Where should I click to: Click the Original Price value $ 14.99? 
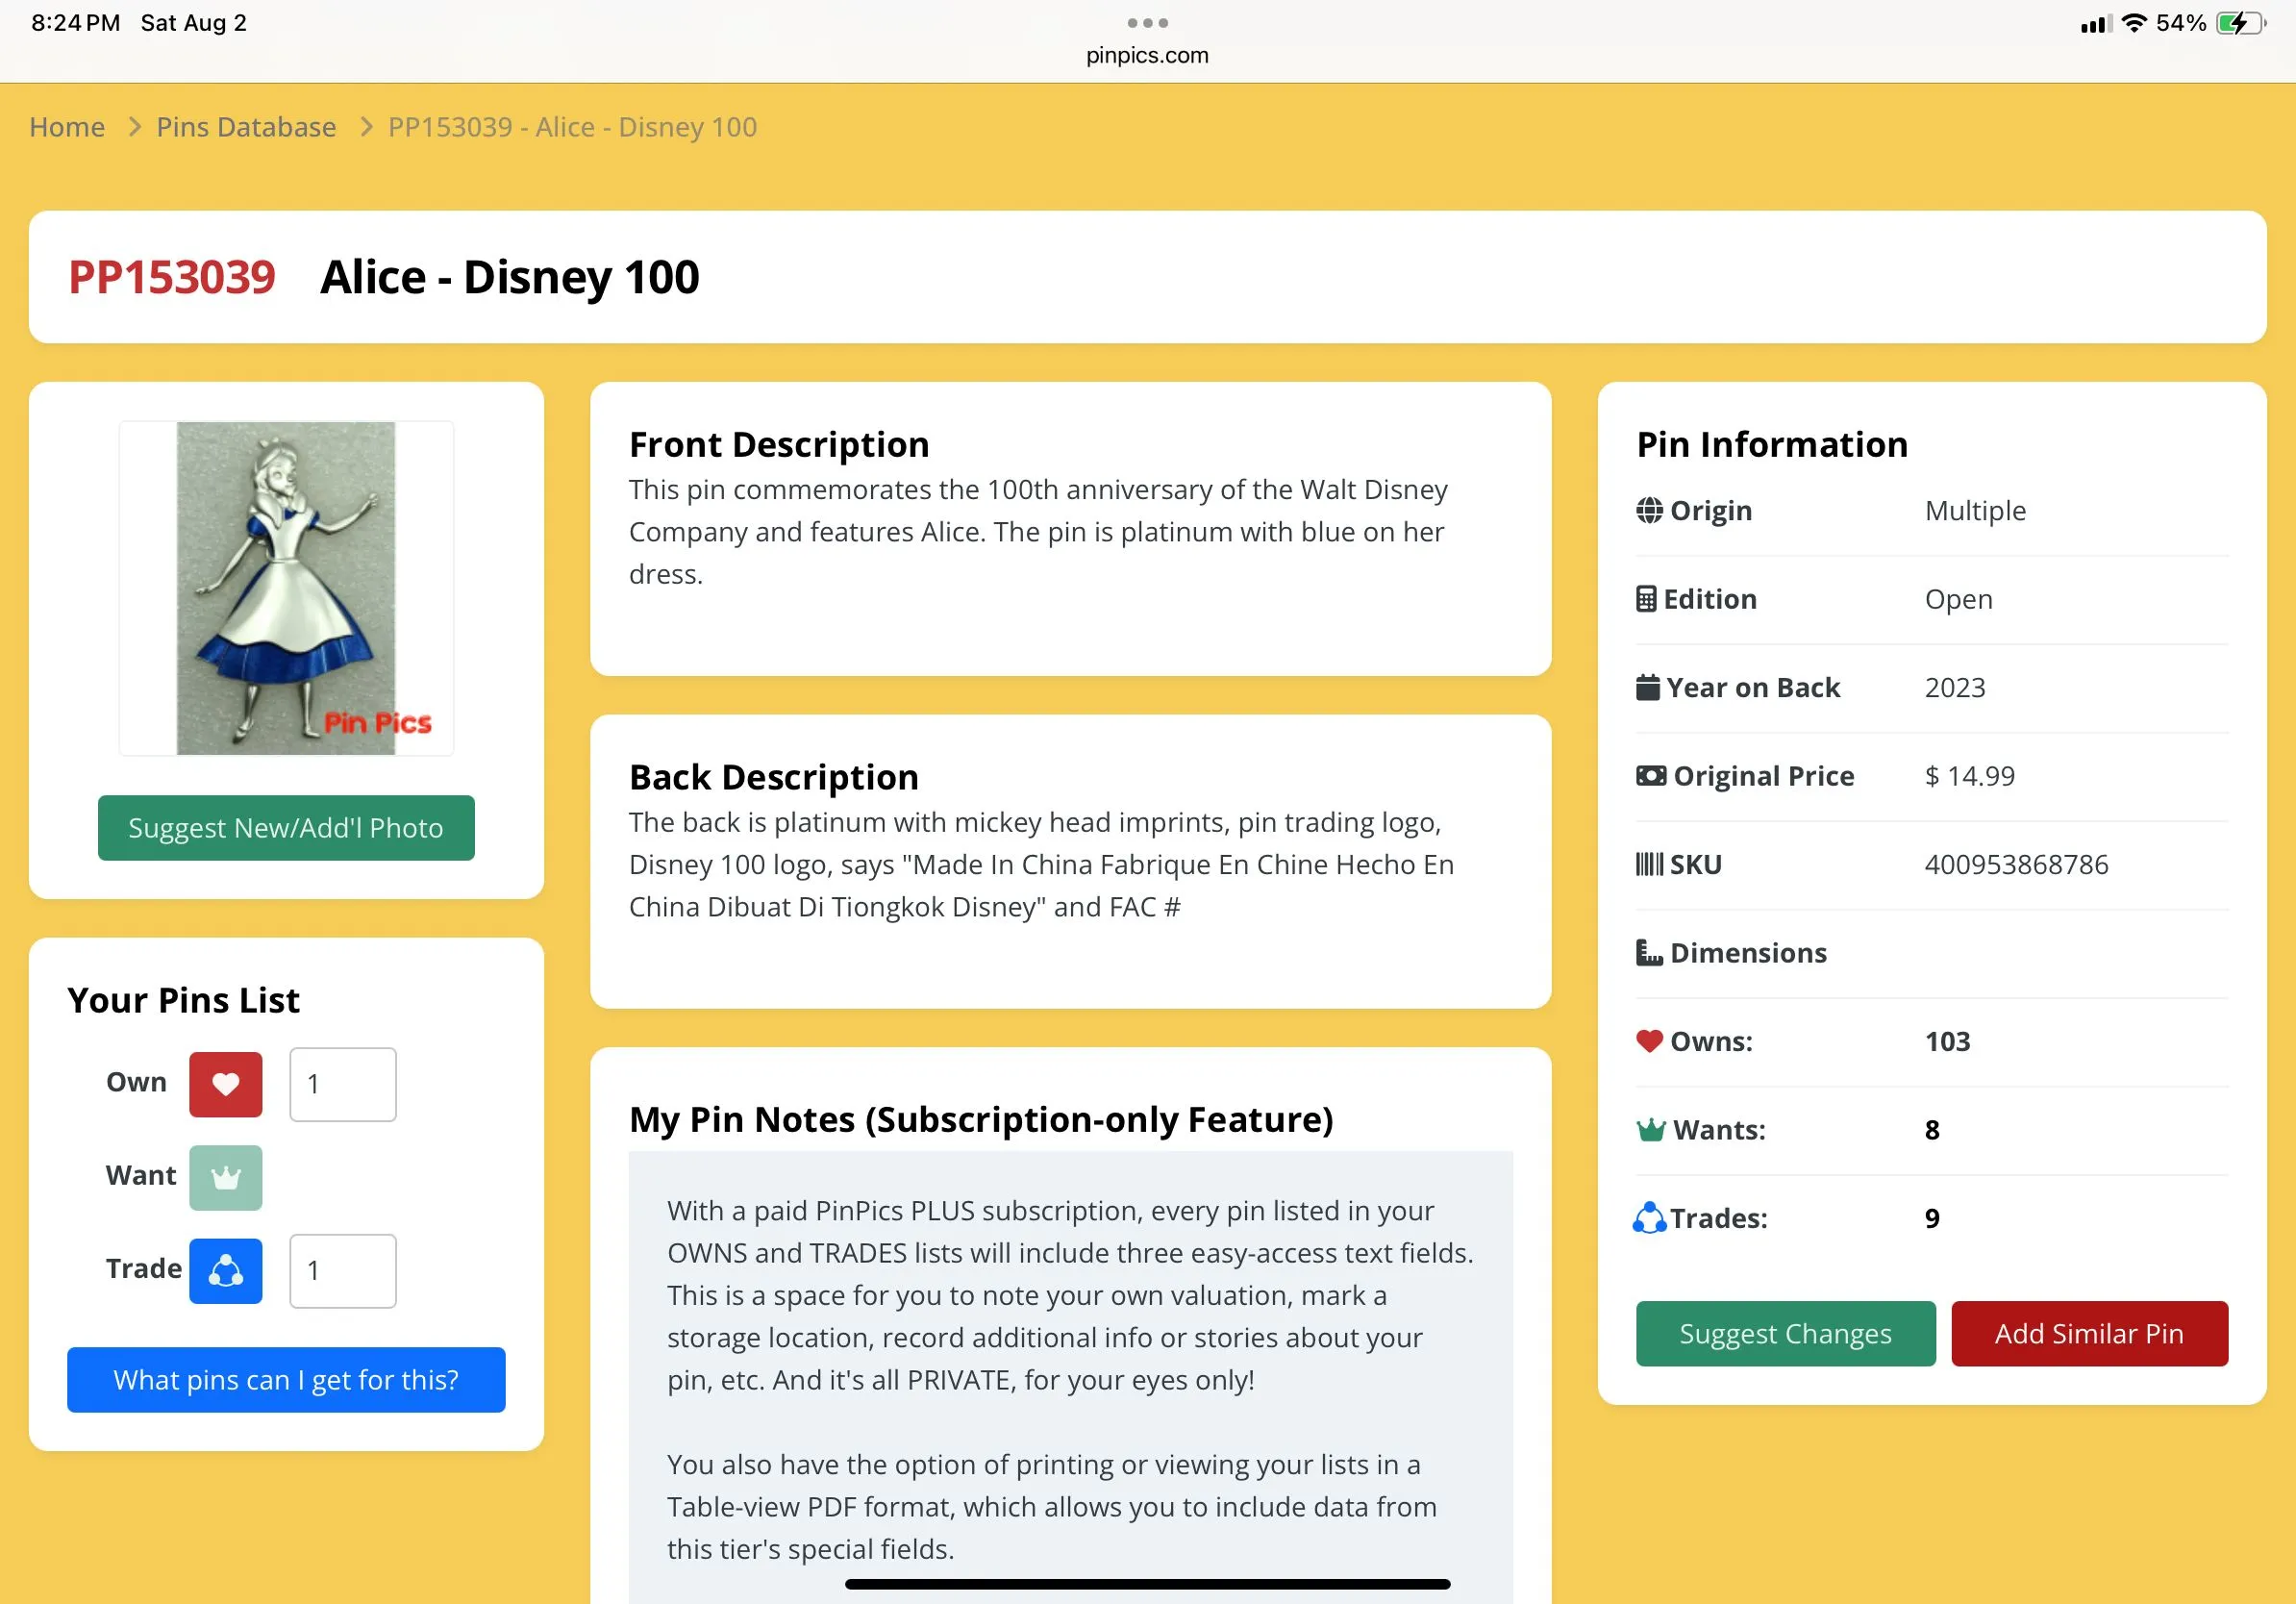coord(1970,776)
